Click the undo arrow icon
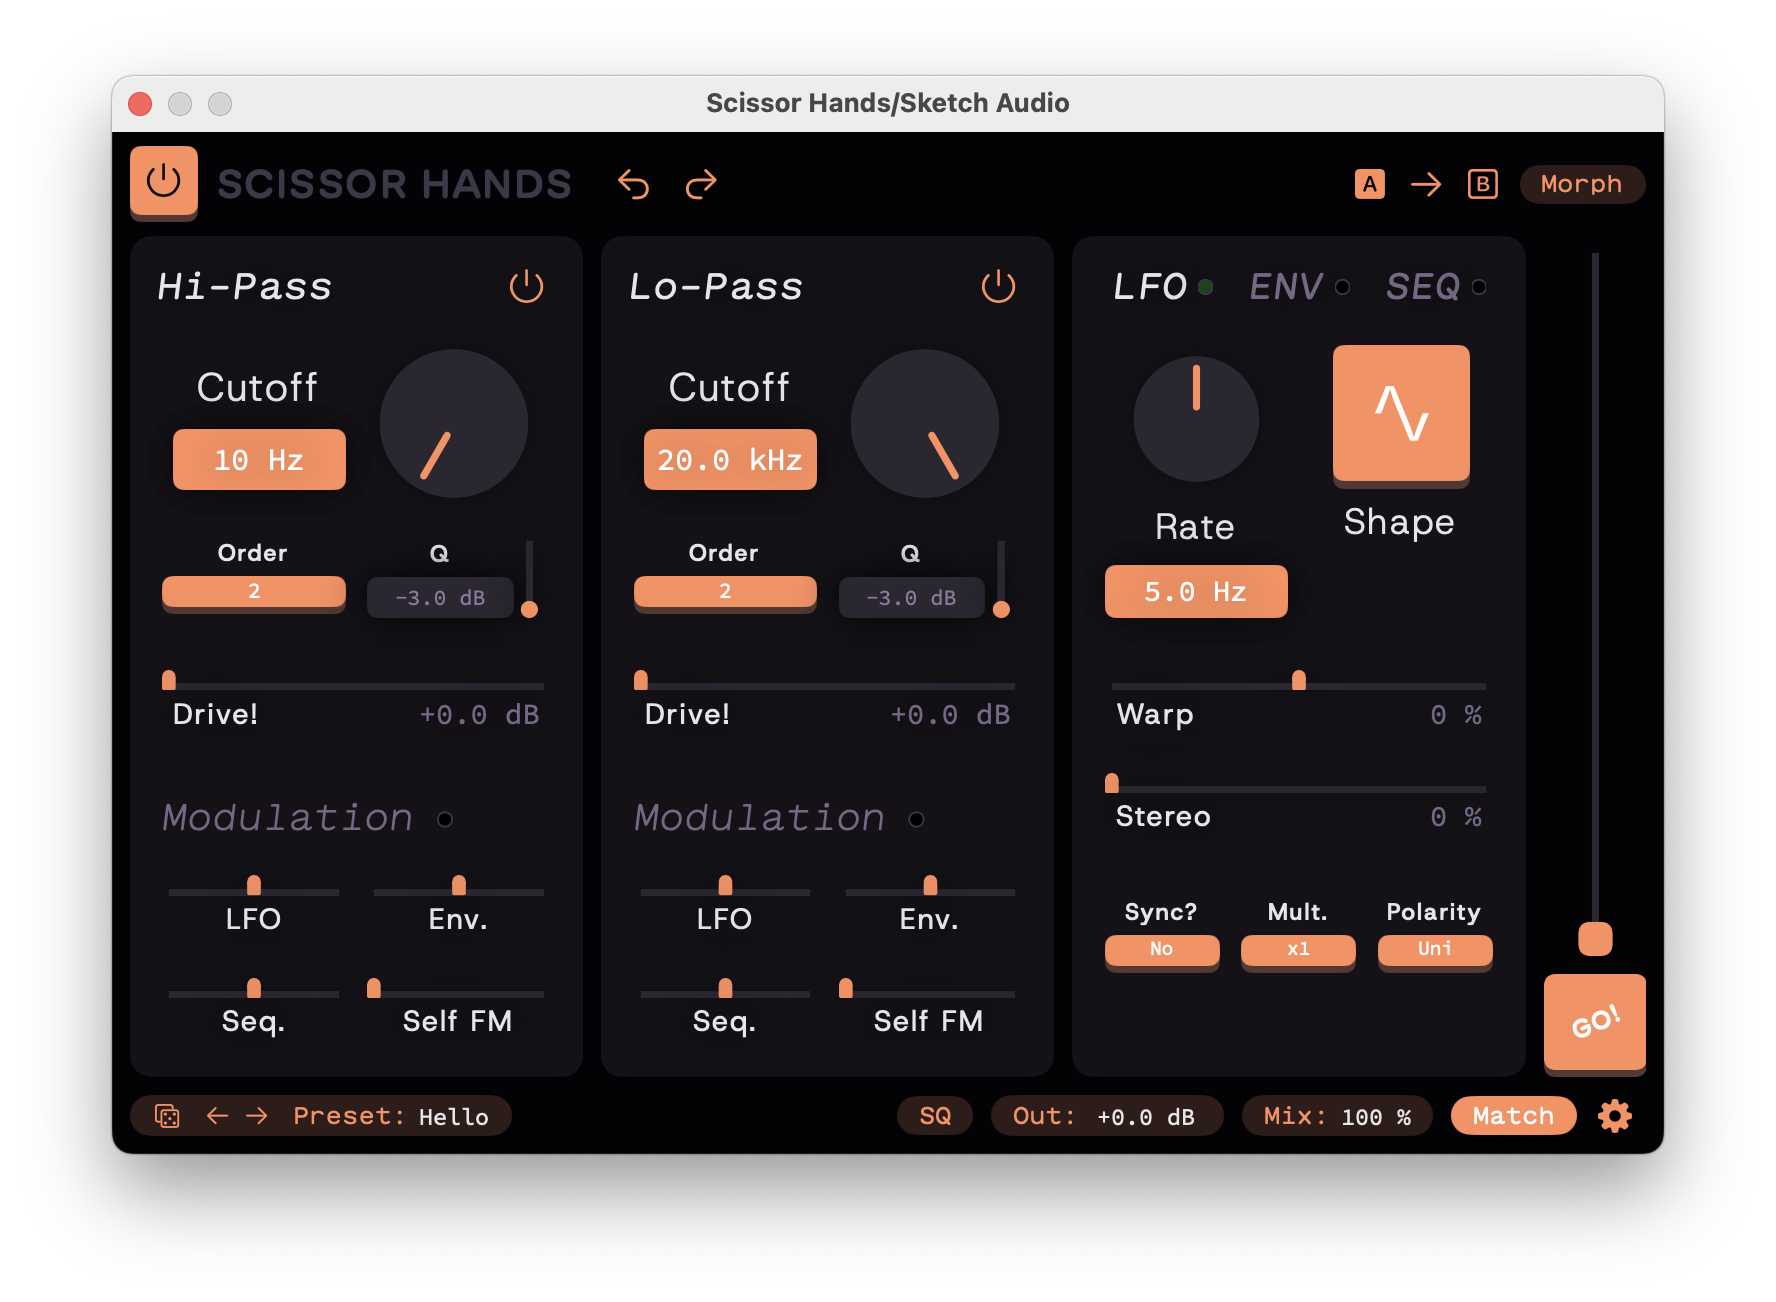Viewport: 1776px width, 1302px height. (633, 184)
